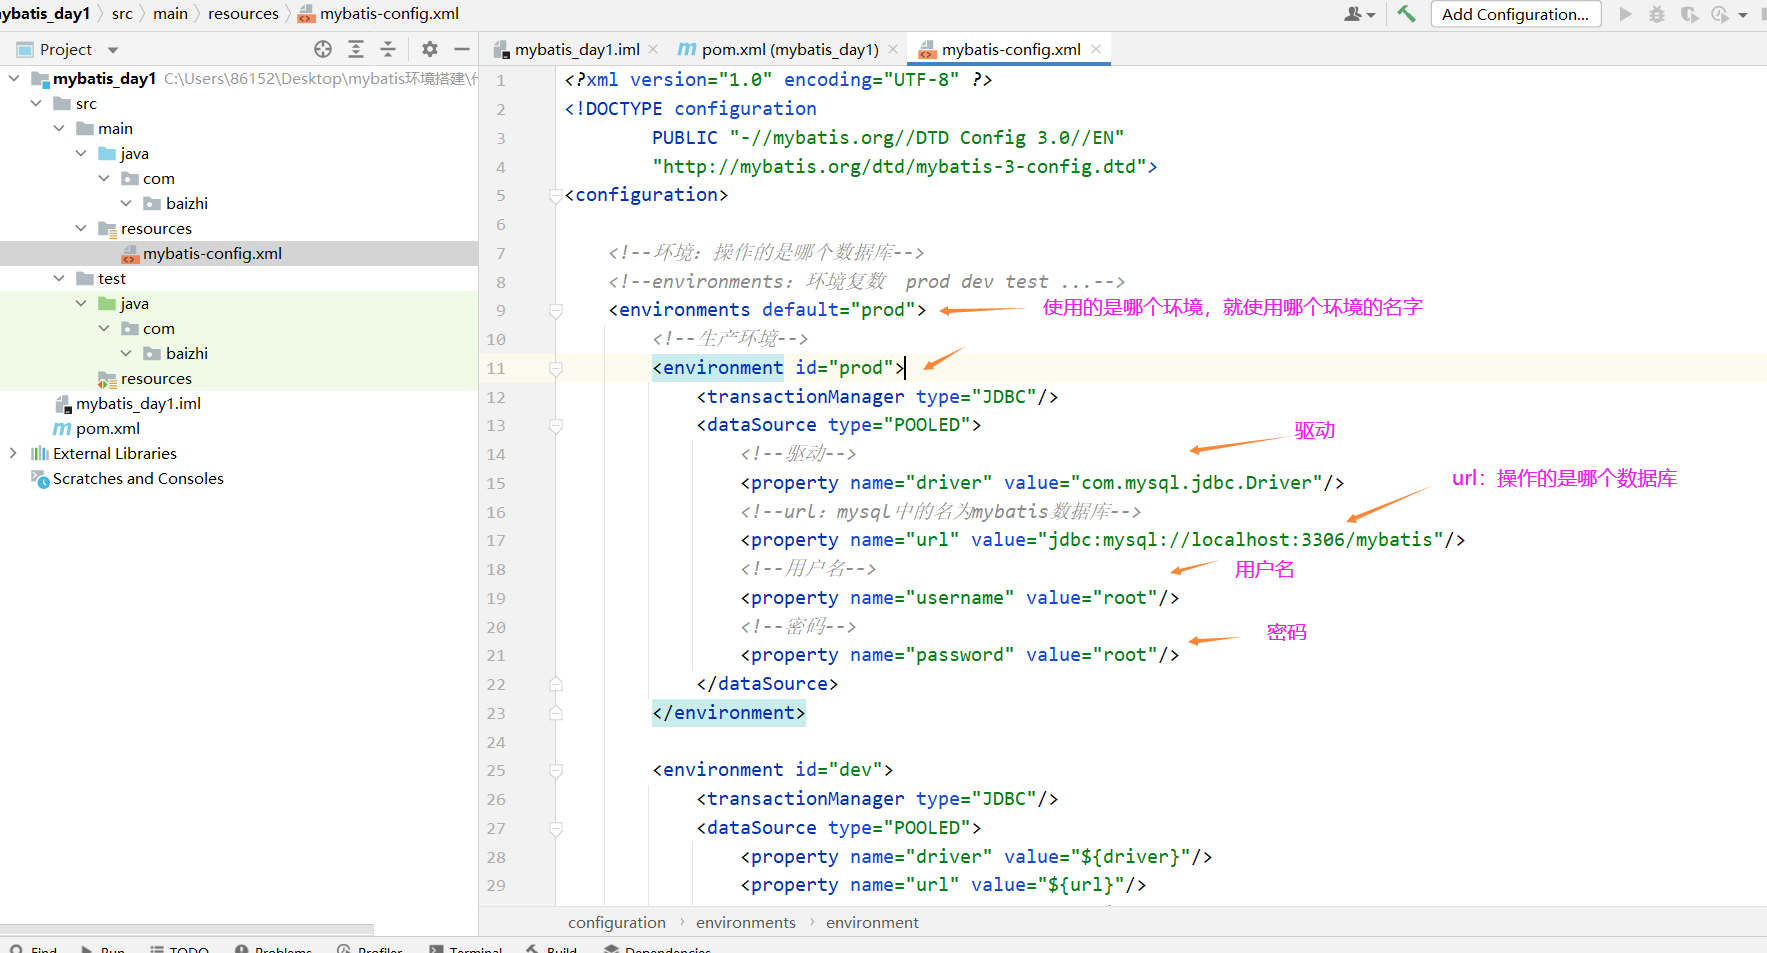
Task: Open the Run tool window
Action: click(x=104, y=949)
